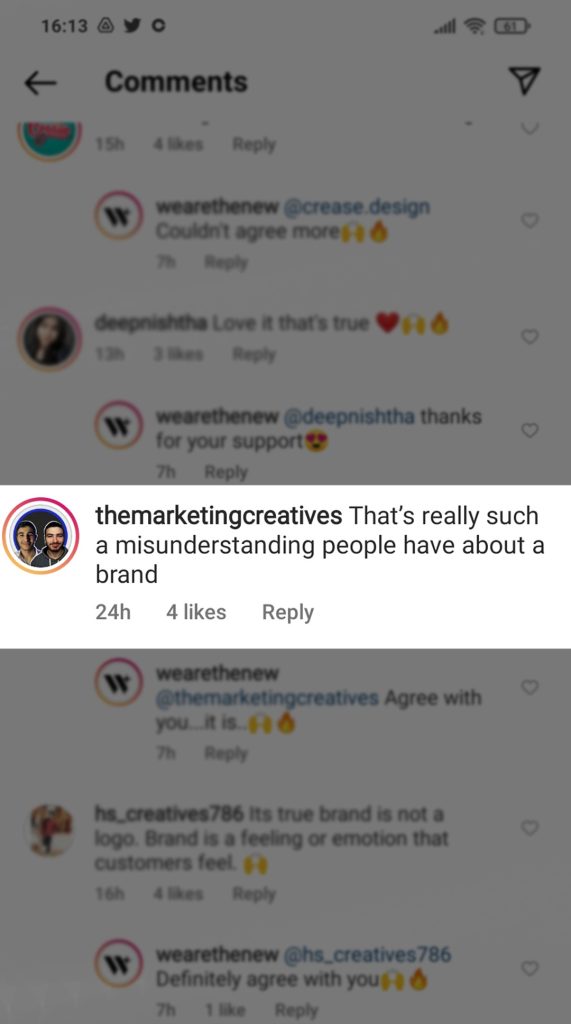Open the @crease.design mention

coord(357,207)
